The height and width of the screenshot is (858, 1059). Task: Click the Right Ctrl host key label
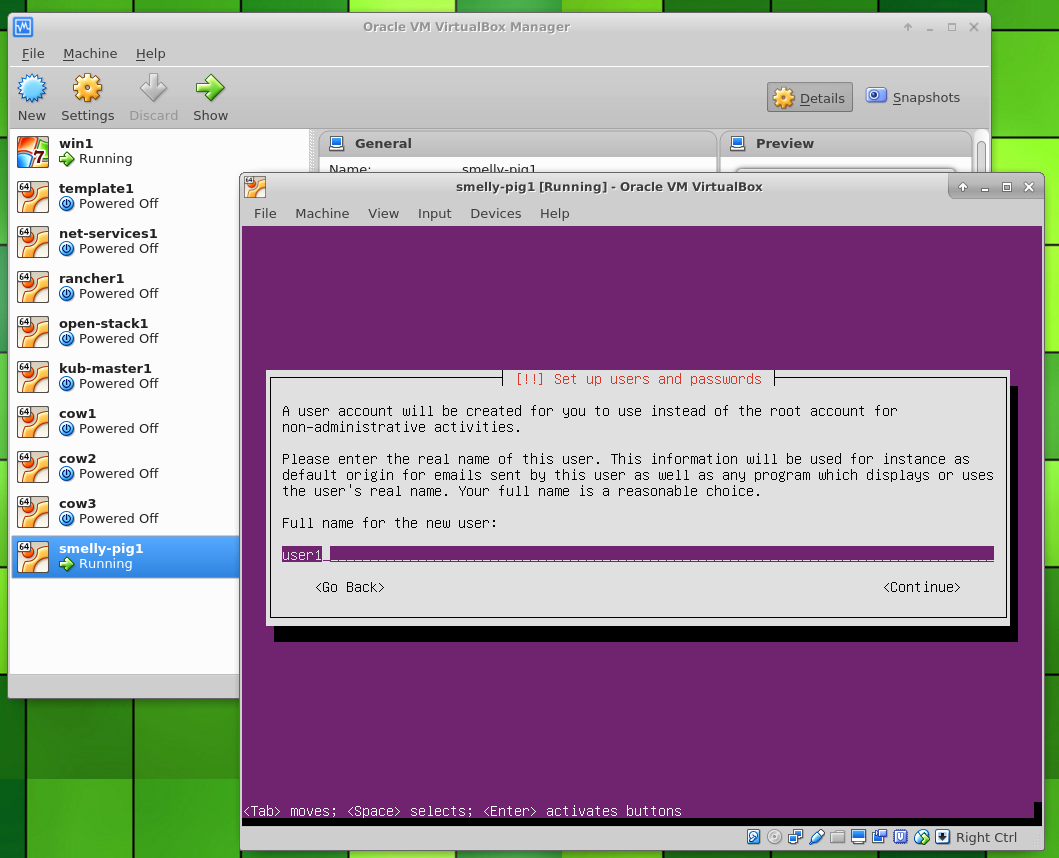986,838
